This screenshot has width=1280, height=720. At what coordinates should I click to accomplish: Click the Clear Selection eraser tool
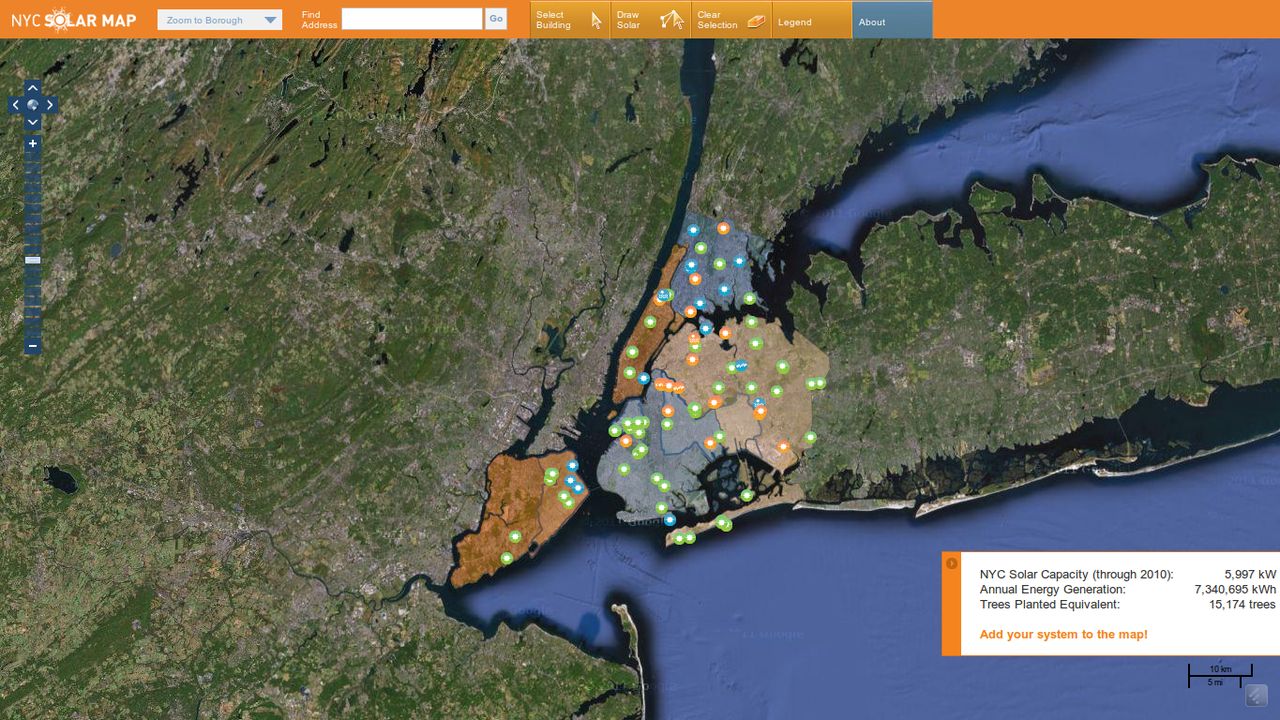[x=731, y=20]
